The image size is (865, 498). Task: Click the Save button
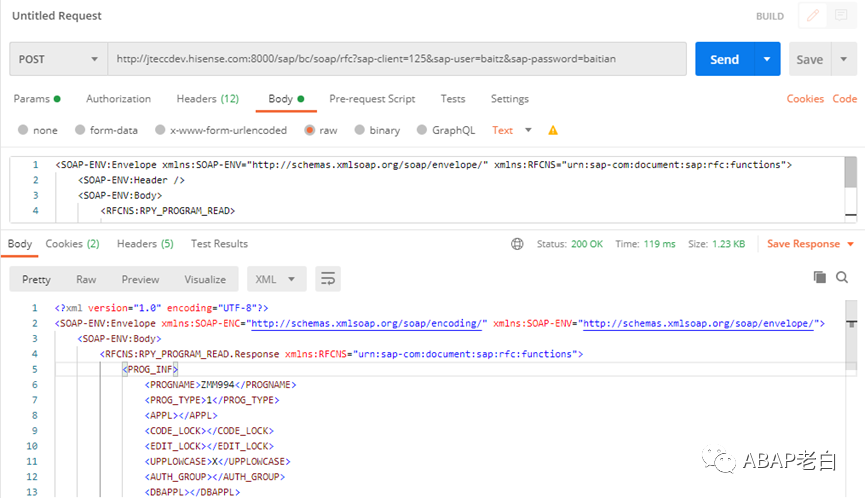[809, 59]
